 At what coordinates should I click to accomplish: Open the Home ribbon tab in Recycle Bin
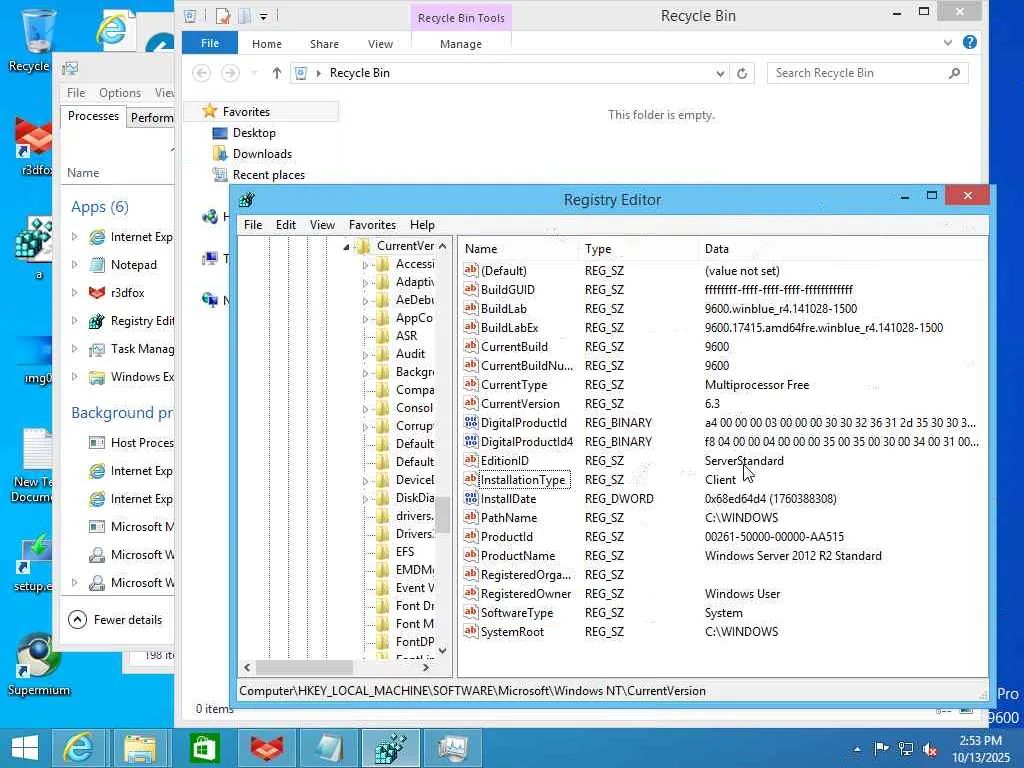coord(266,44)
